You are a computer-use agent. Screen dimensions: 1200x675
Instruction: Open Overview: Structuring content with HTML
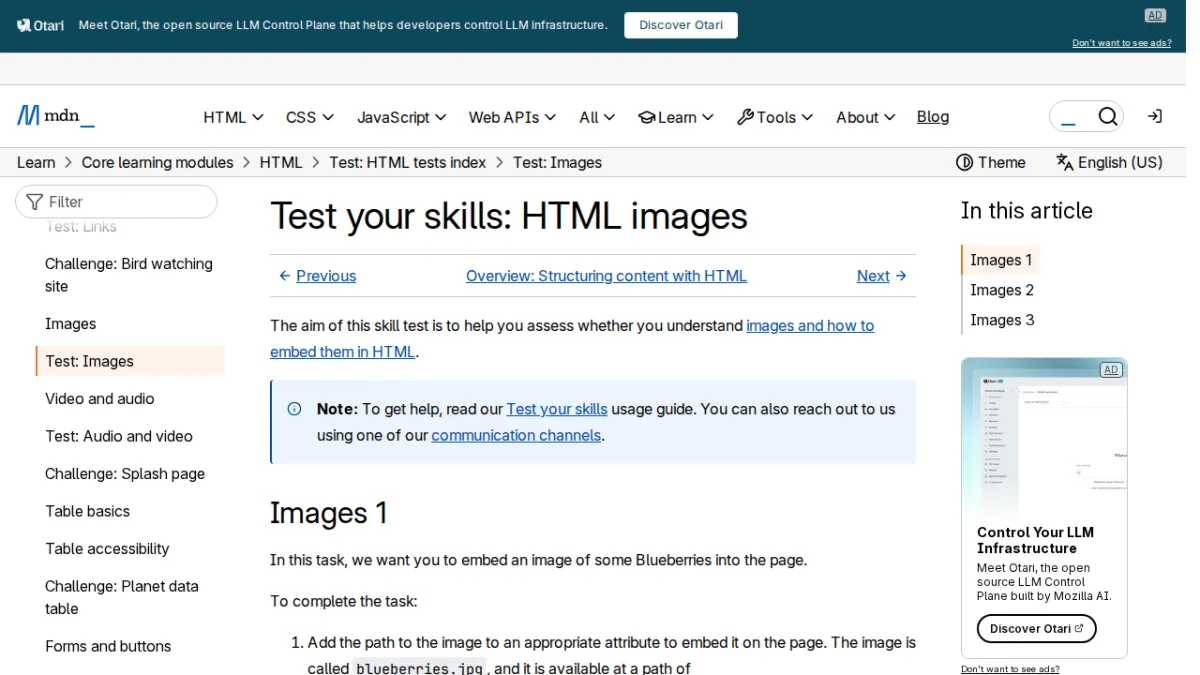(x=606, y=276)
